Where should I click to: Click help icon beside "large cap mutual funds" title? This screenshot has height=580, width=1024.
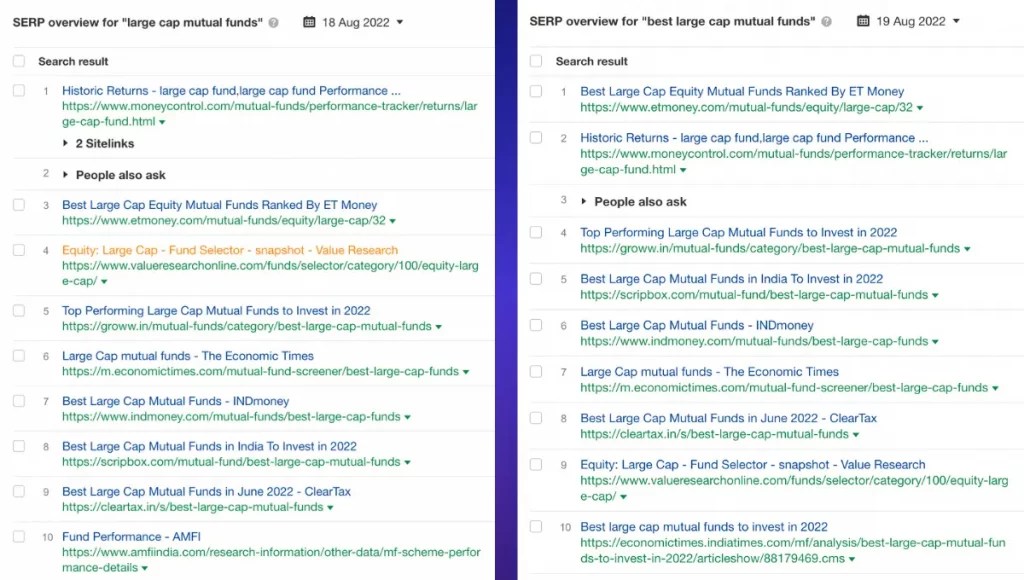click(x=274, y=23)
